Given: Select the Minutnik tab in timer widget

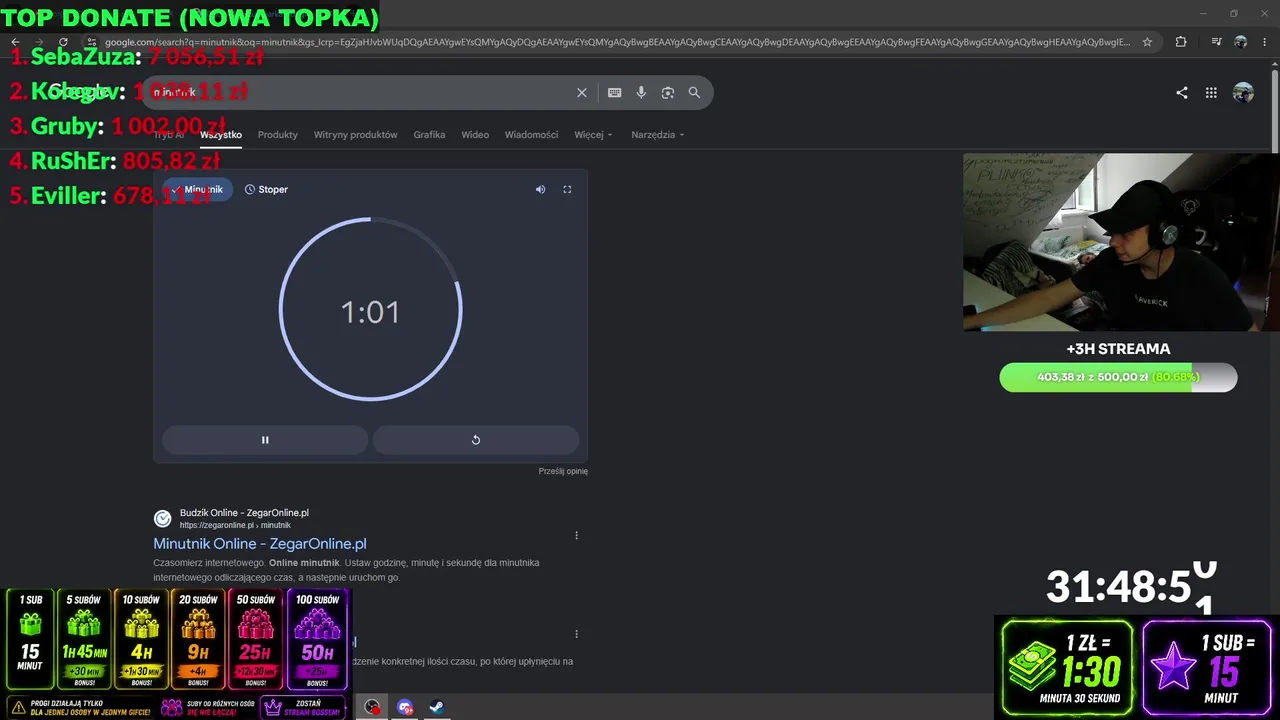Looking at the screenshot, I should pos(198,189).
